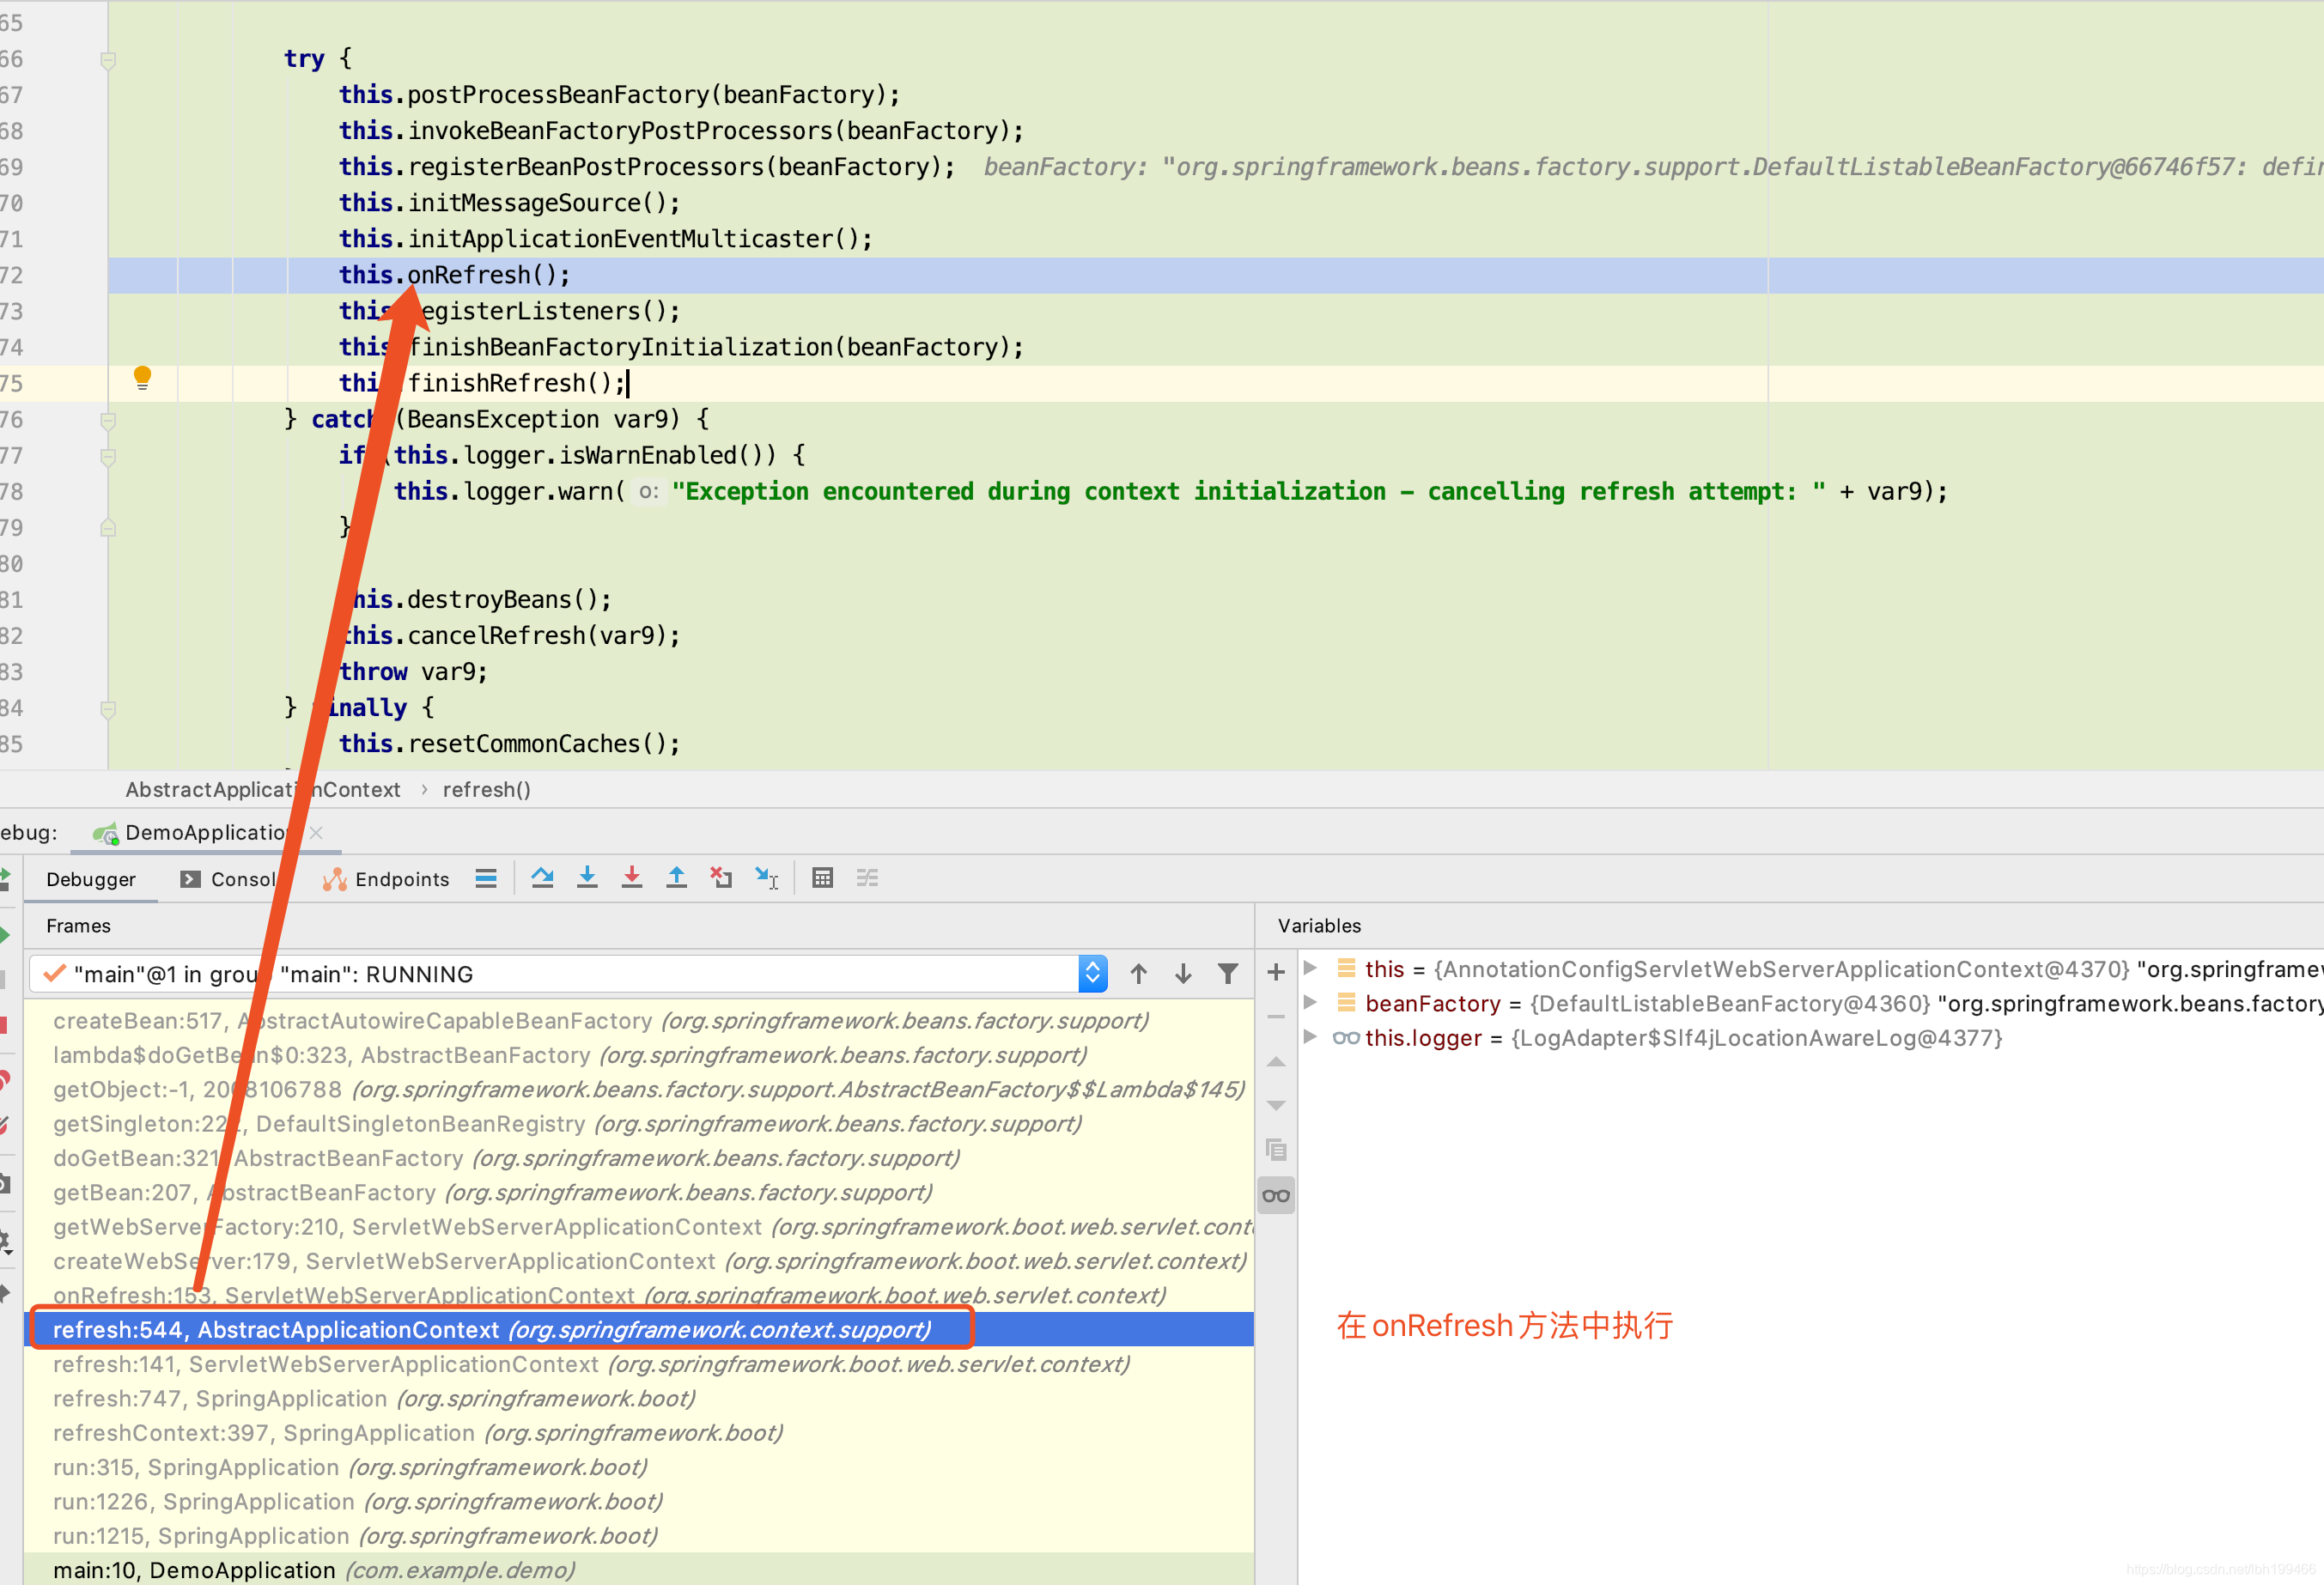Click the copy value icon in Variables sidebar
The width and height of the screenshot is (2324, 1585).
[1276, 1150]
